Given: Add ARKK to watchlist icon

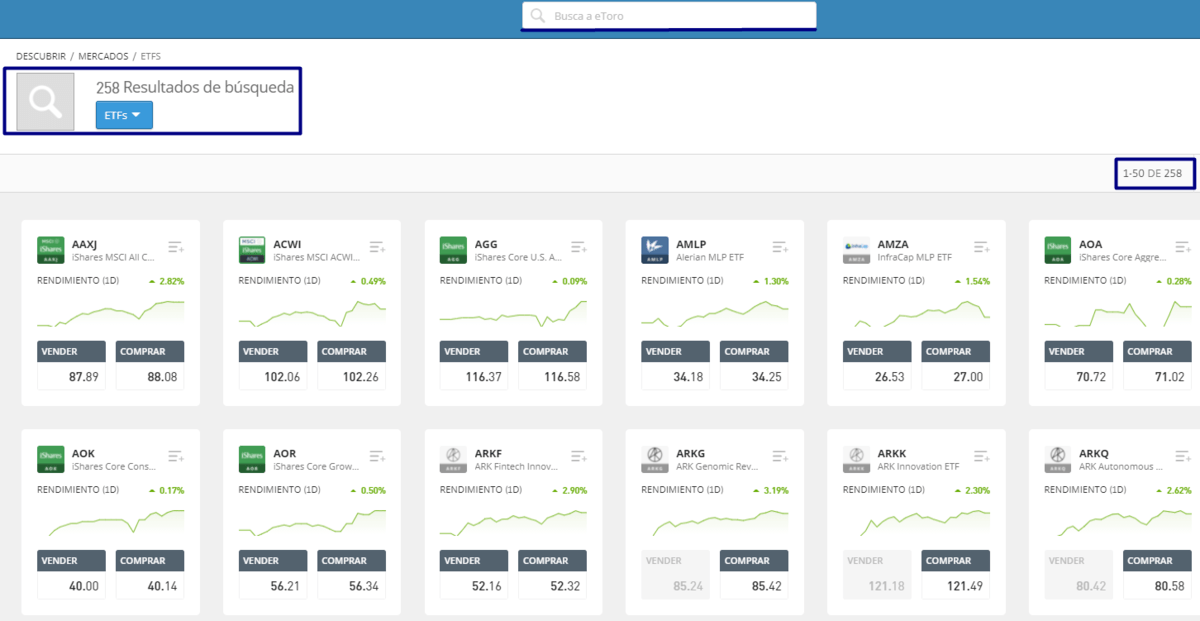Looking at the screenshot, I should coord(982,456).
